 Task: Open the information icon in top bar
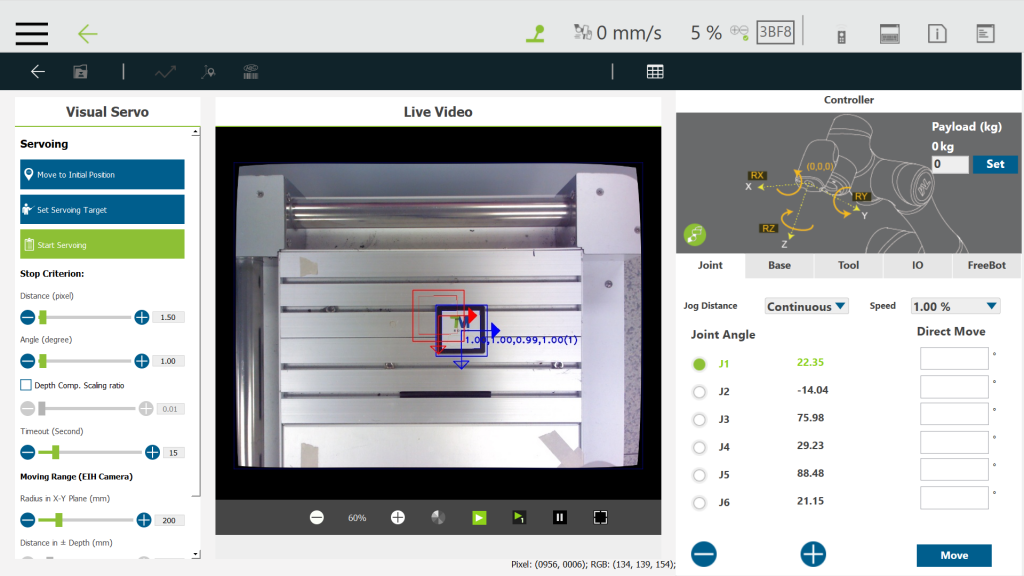click(937, 34)
